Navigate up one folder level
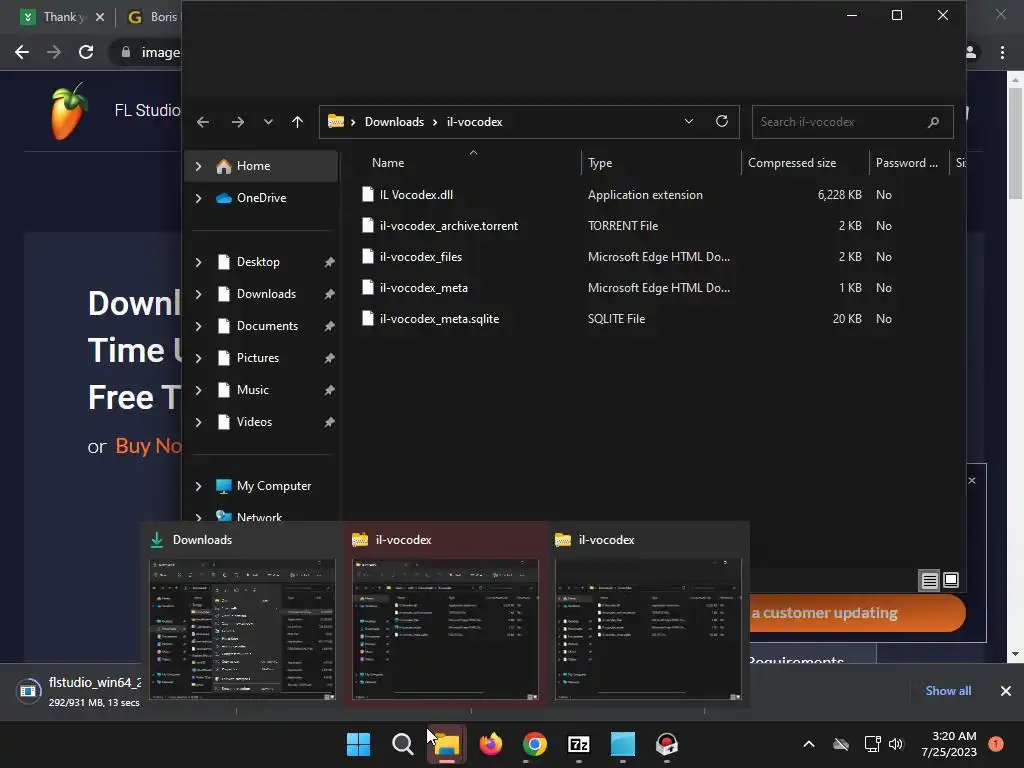This screenshot has height=768, width=1024. [x=297, y=122]
